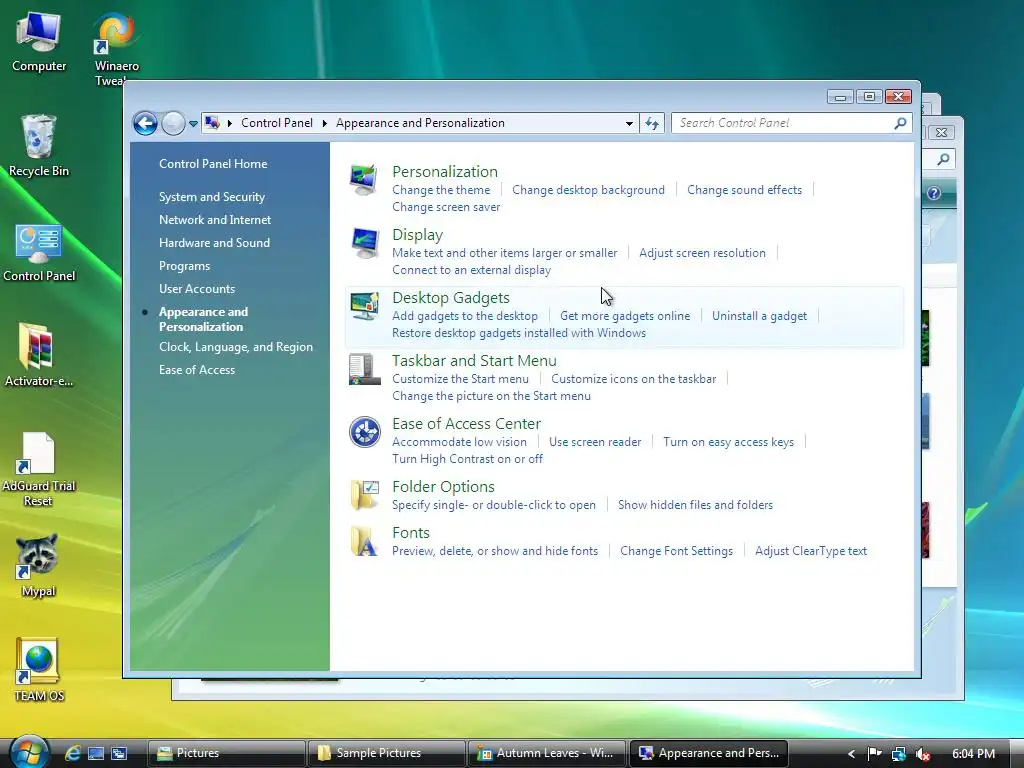Image resolution: width=1024 pixels, height=768 pixels.
Task: Select the Control Panel desktop icon
Action: pyautogui.click(x=39, y=253)
